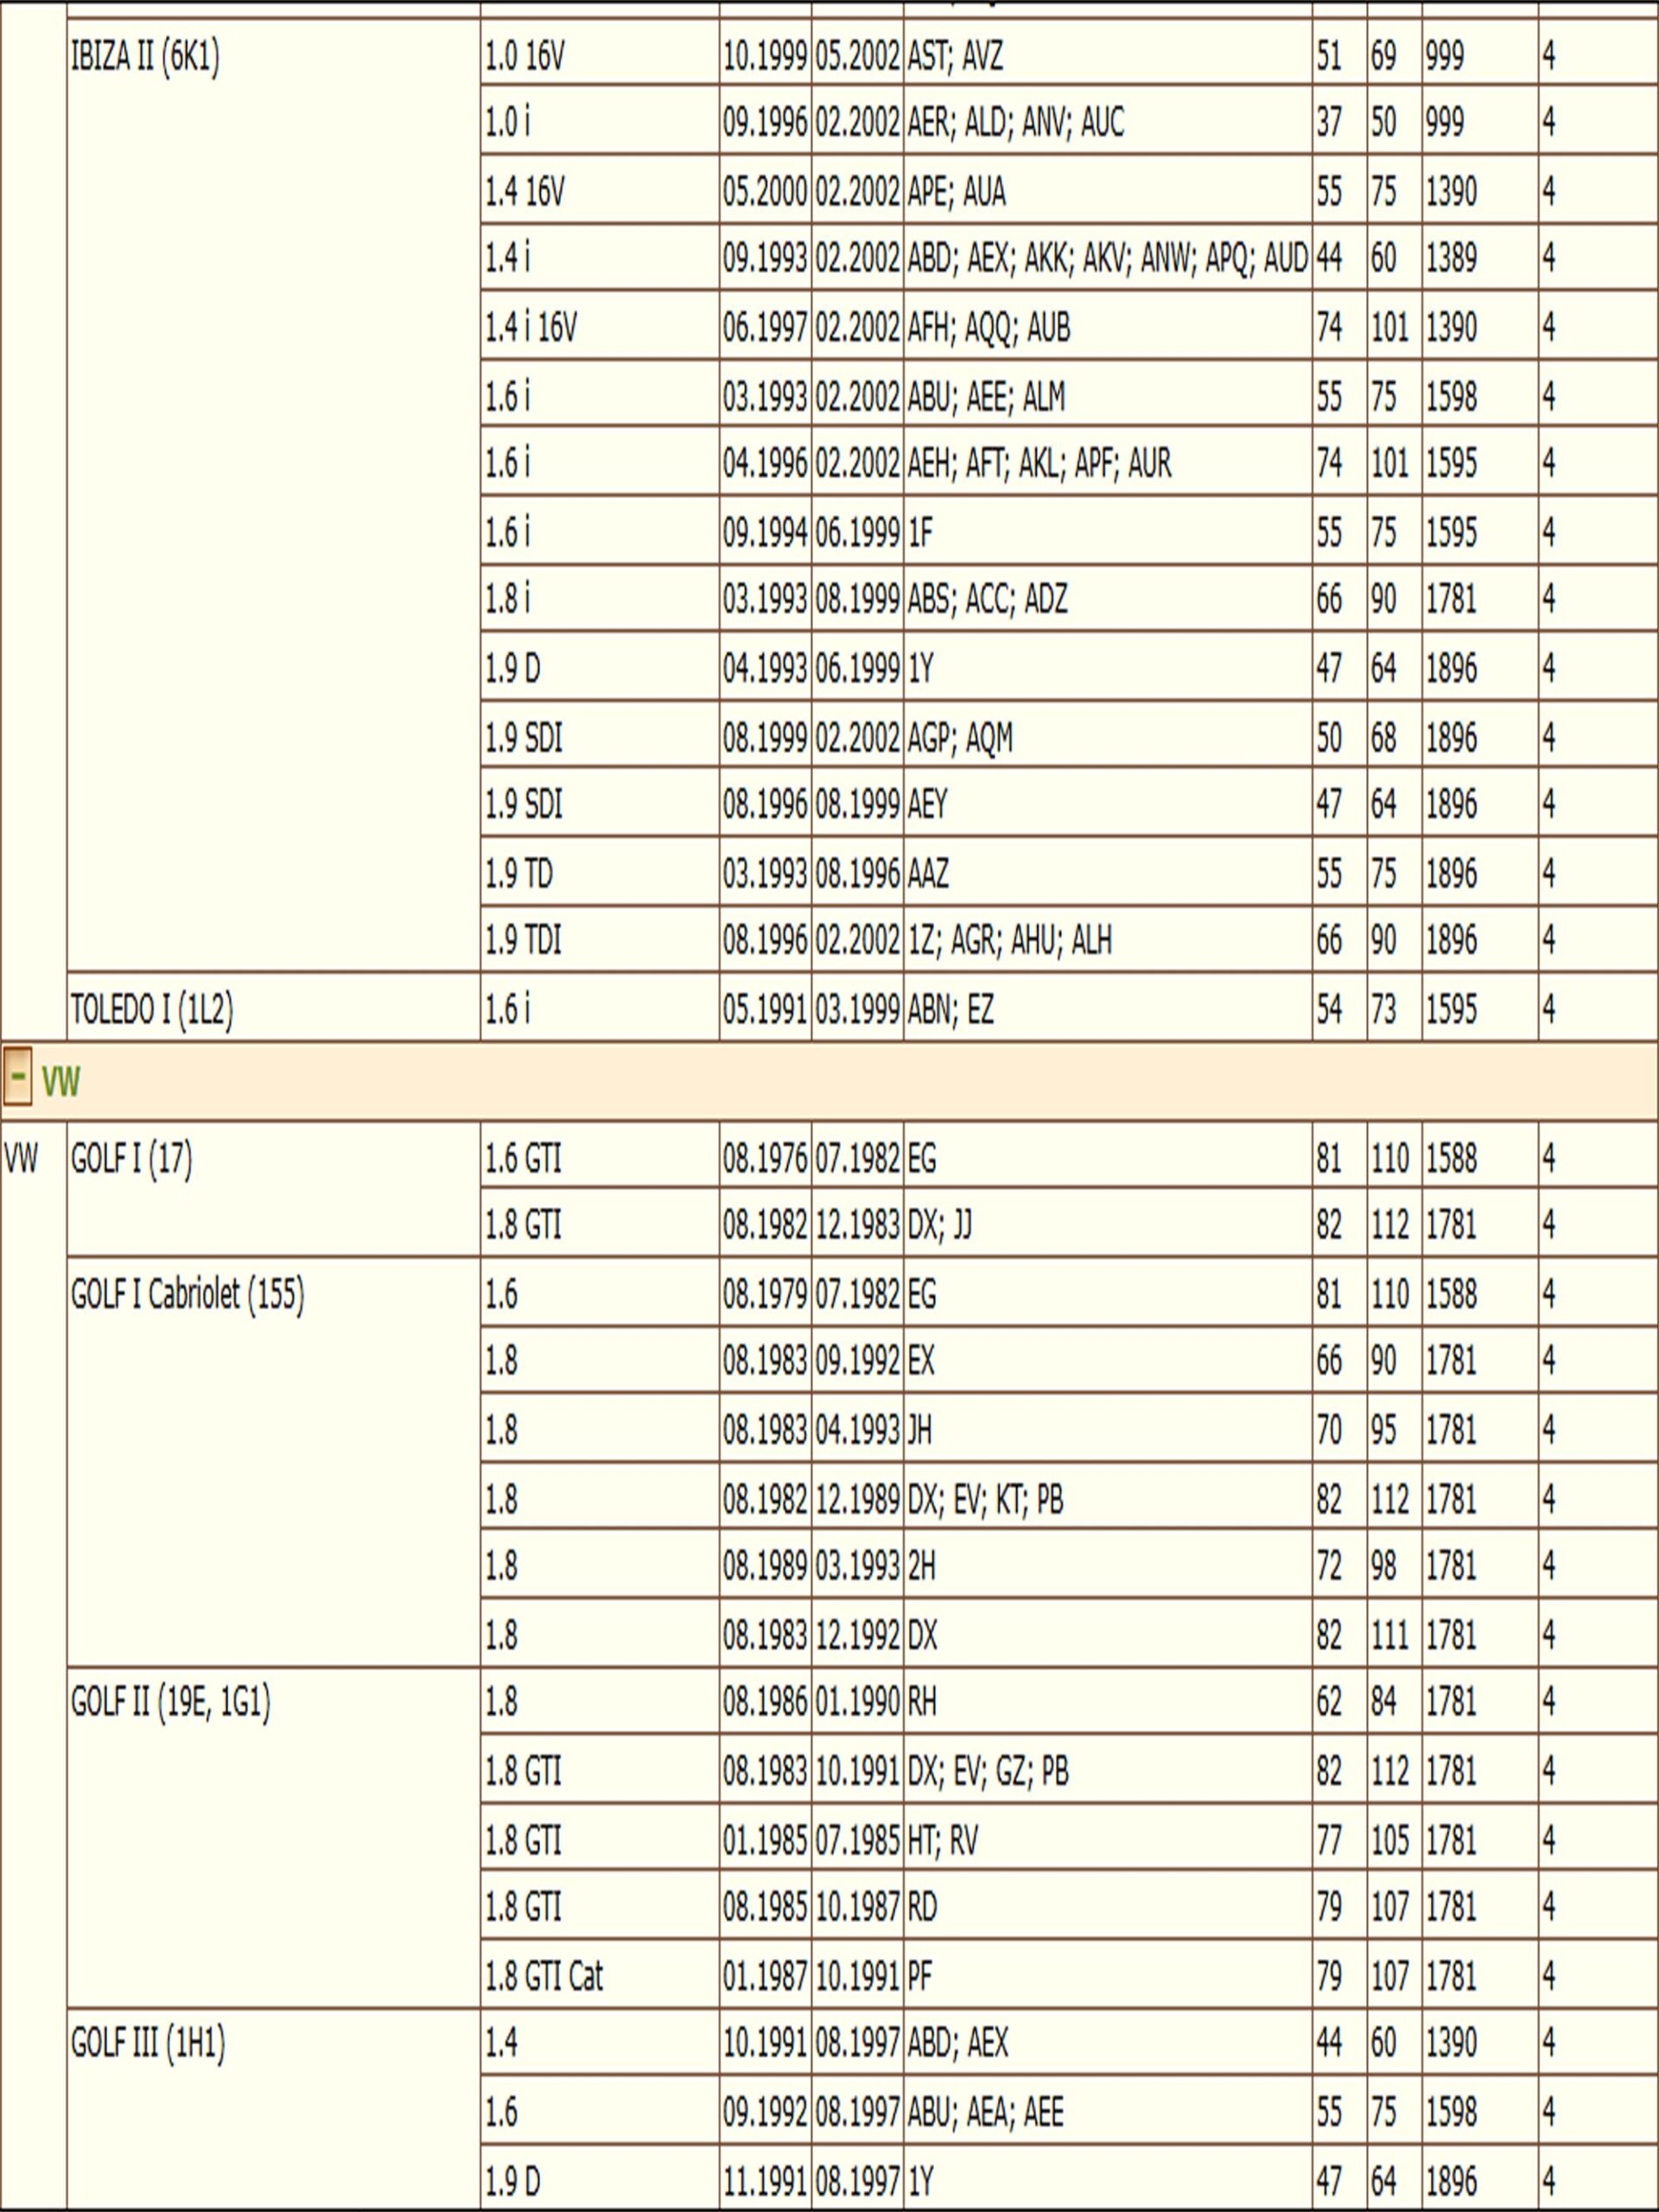Select the GOLF I Cabriolet (155) cell
1659x2212 pixels.
tap(188, 1294)
